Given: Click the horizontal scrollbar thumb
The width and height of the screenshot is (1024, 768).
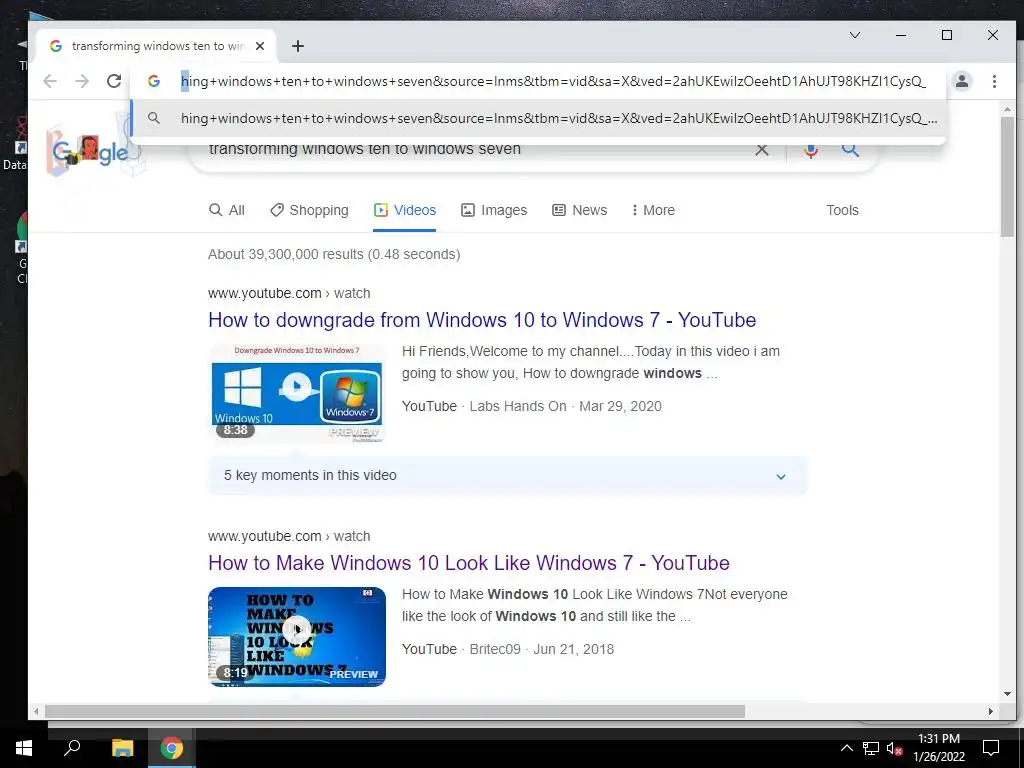Looking at the screenshot, I should [x=394, y=711].
